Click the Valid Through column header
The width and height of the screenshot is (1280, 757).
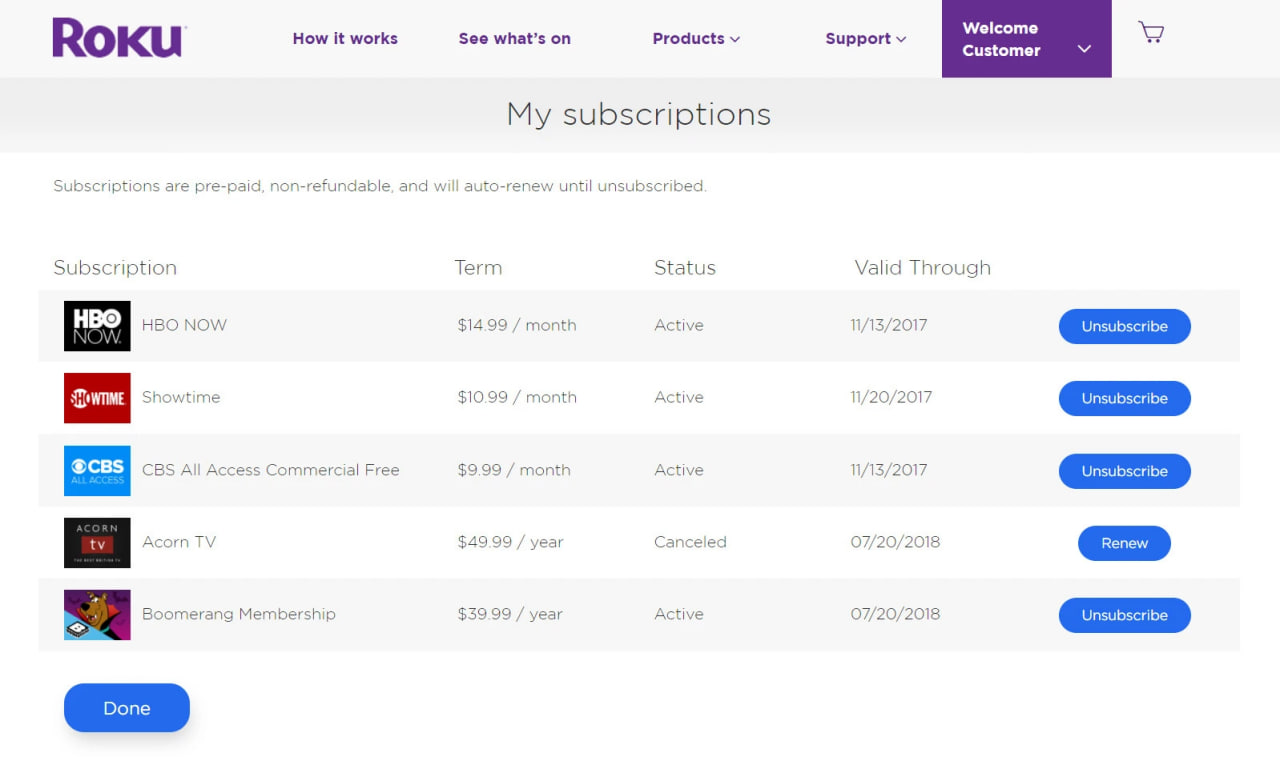(x=922, y=268)
